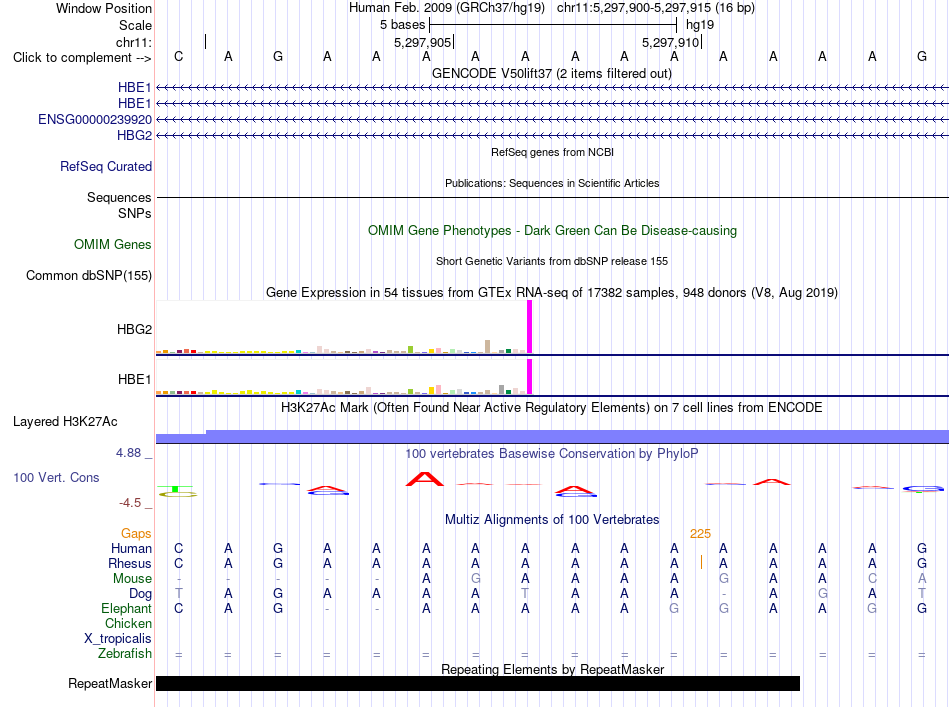Click the 100 Vert. Cons track label
950x707 pixels.
pyautogui.click(x=56, y=477)
